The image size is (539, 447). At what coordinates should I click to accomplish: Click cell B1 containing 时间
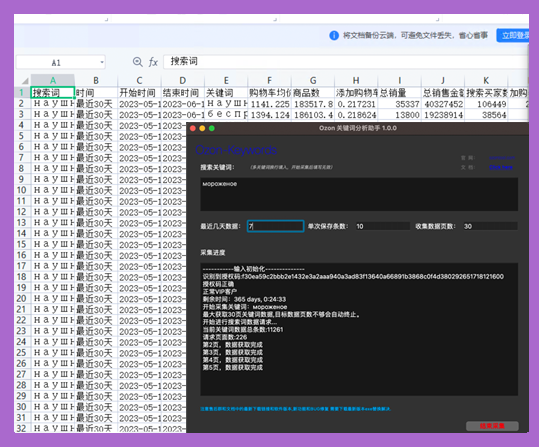96,92
